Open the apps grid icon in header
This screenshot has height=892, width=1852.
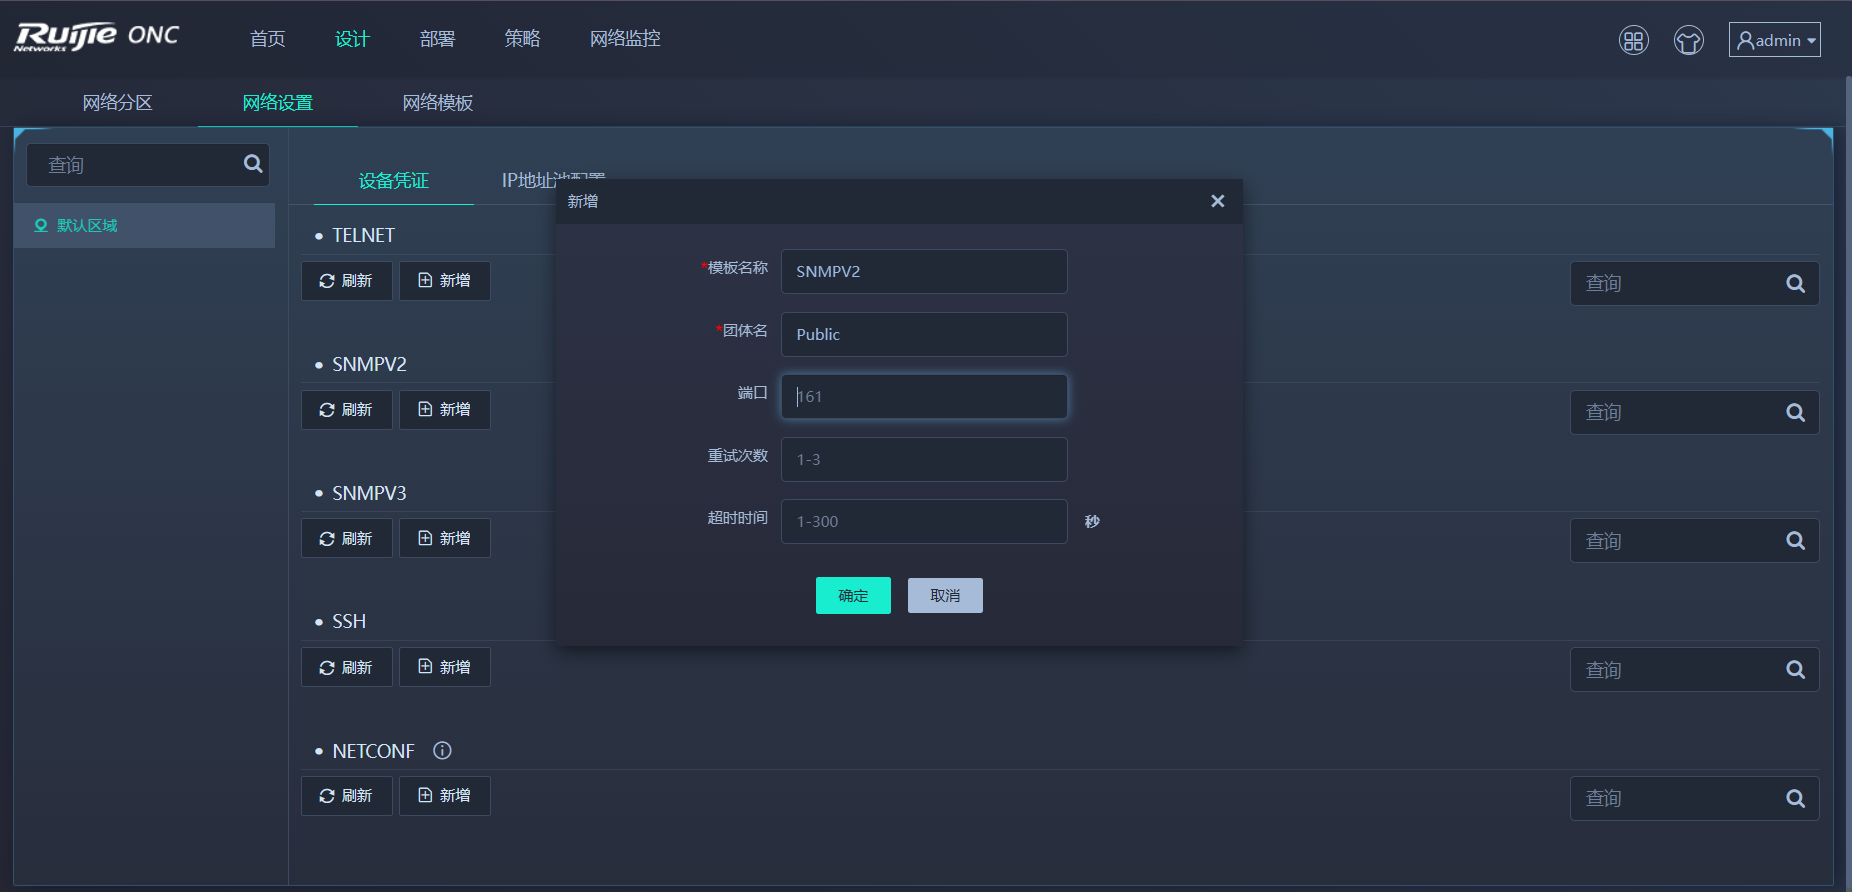[1633, 40]
